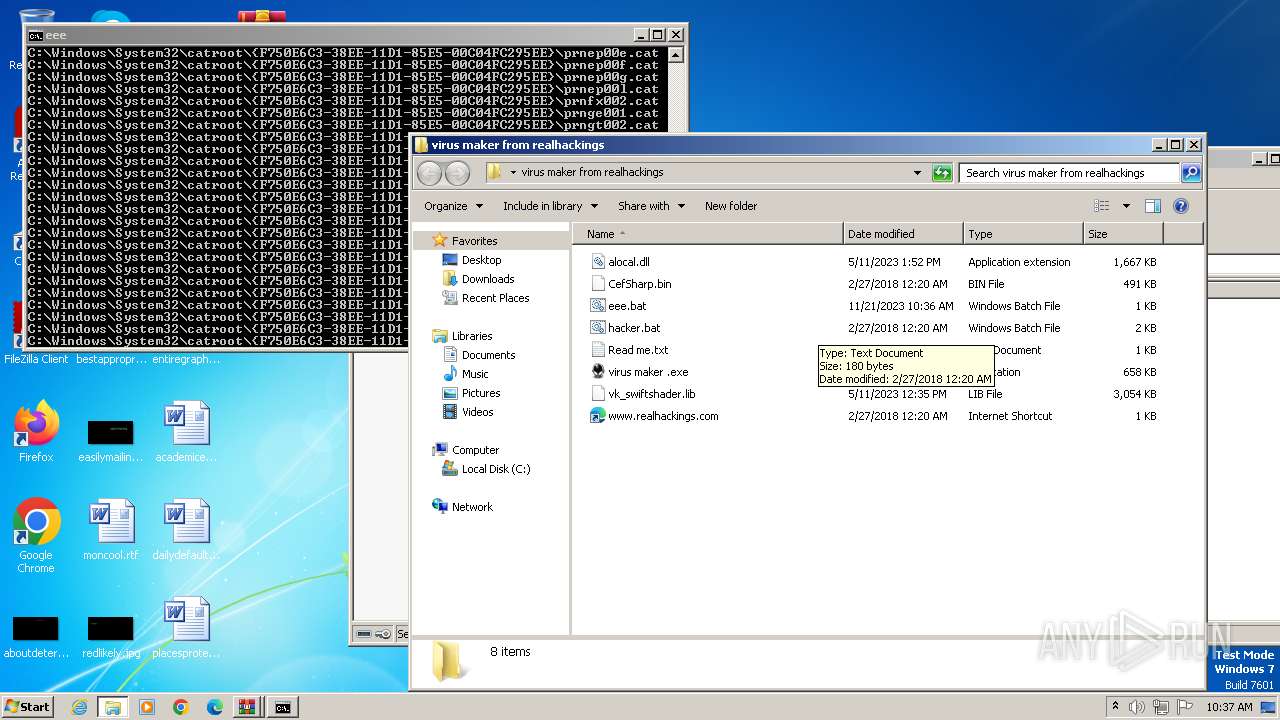
Task: Open the Documents library
Action: (488, 355)
